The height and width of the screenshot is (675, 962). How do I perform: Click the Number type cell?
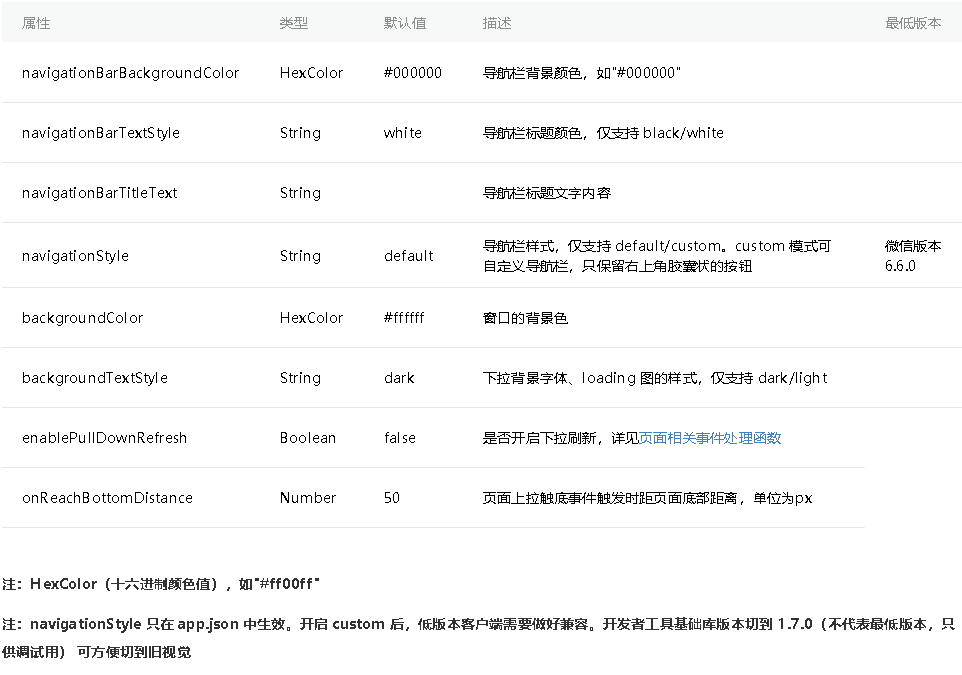coord(308,498)
